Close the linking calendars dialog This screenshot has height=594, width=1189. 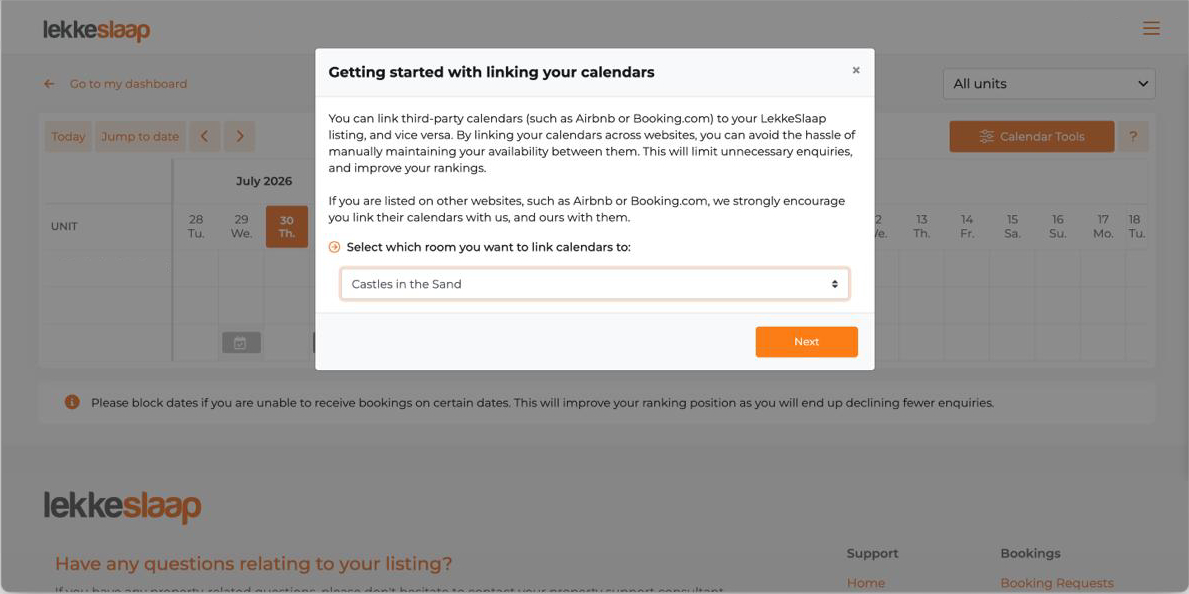(x=856, y=71)
